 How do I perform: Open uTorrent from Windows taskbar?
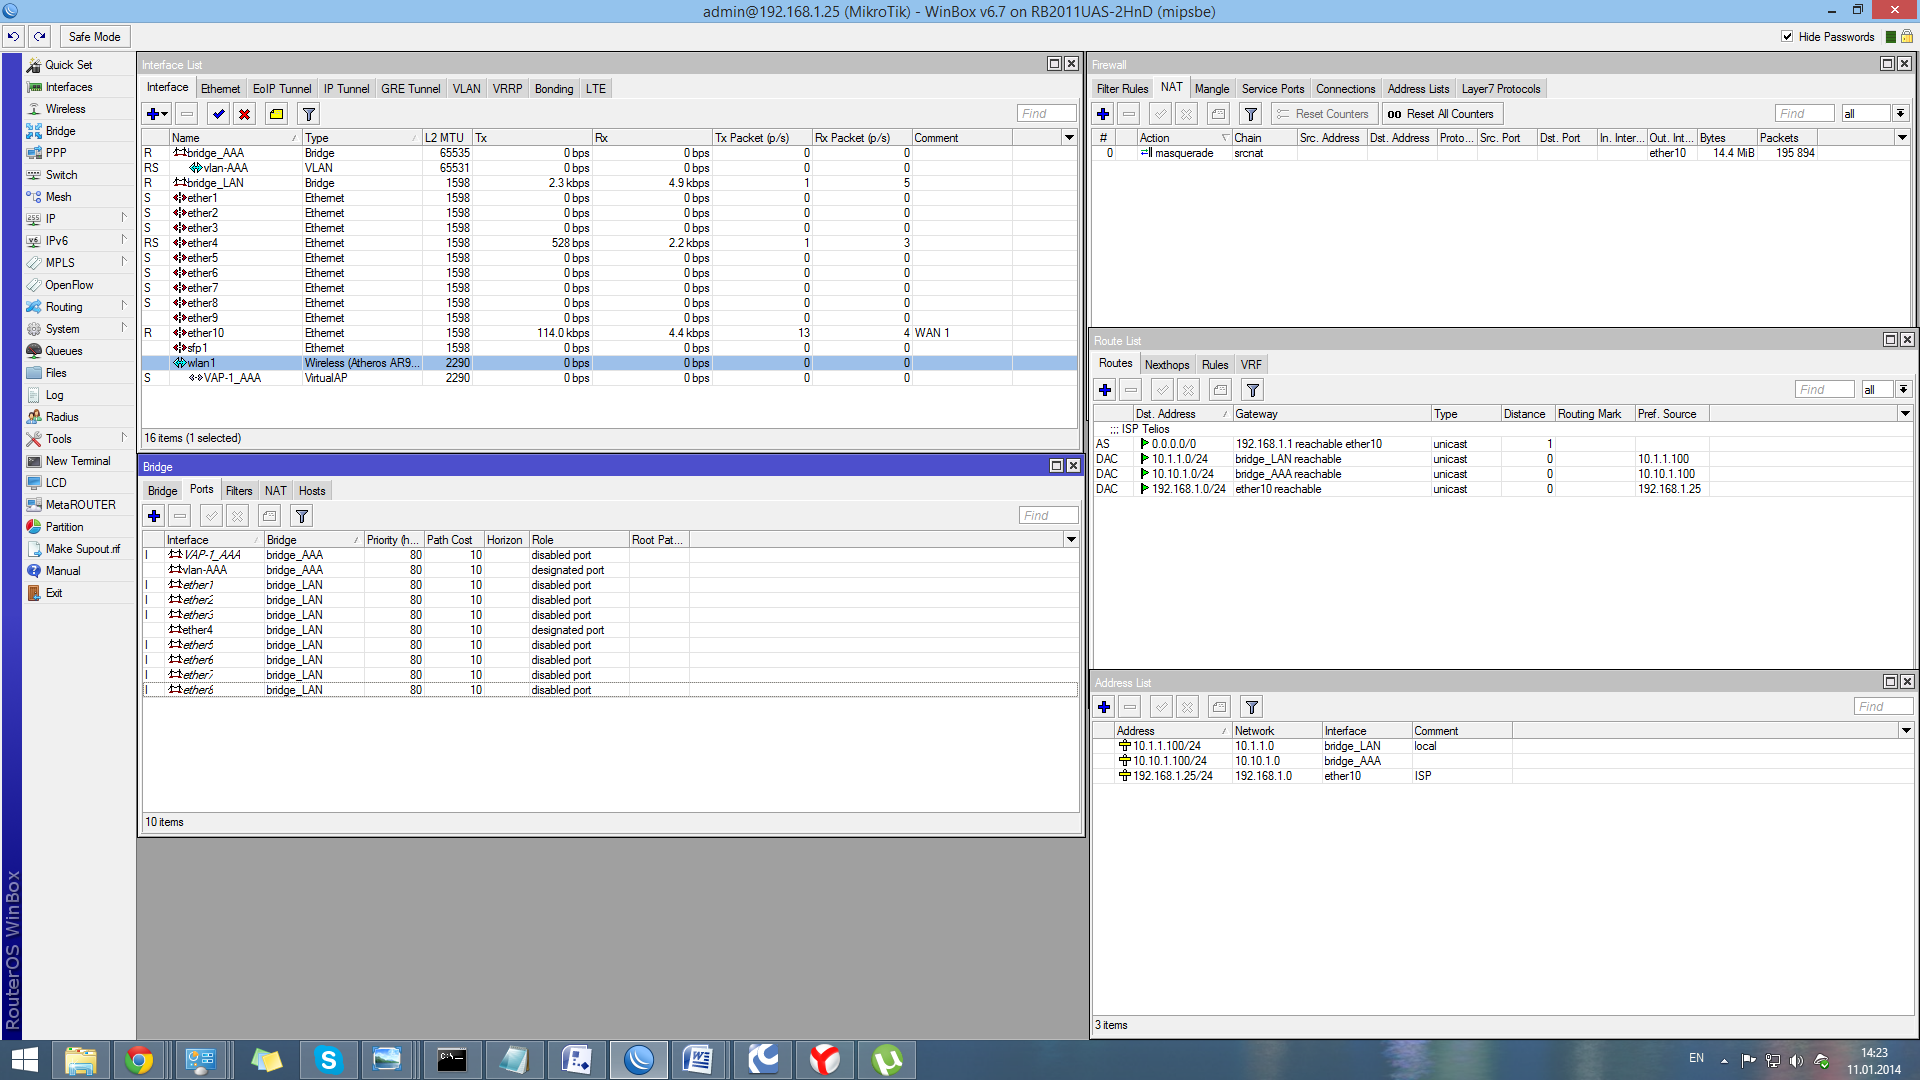[x=887, y=1060]
